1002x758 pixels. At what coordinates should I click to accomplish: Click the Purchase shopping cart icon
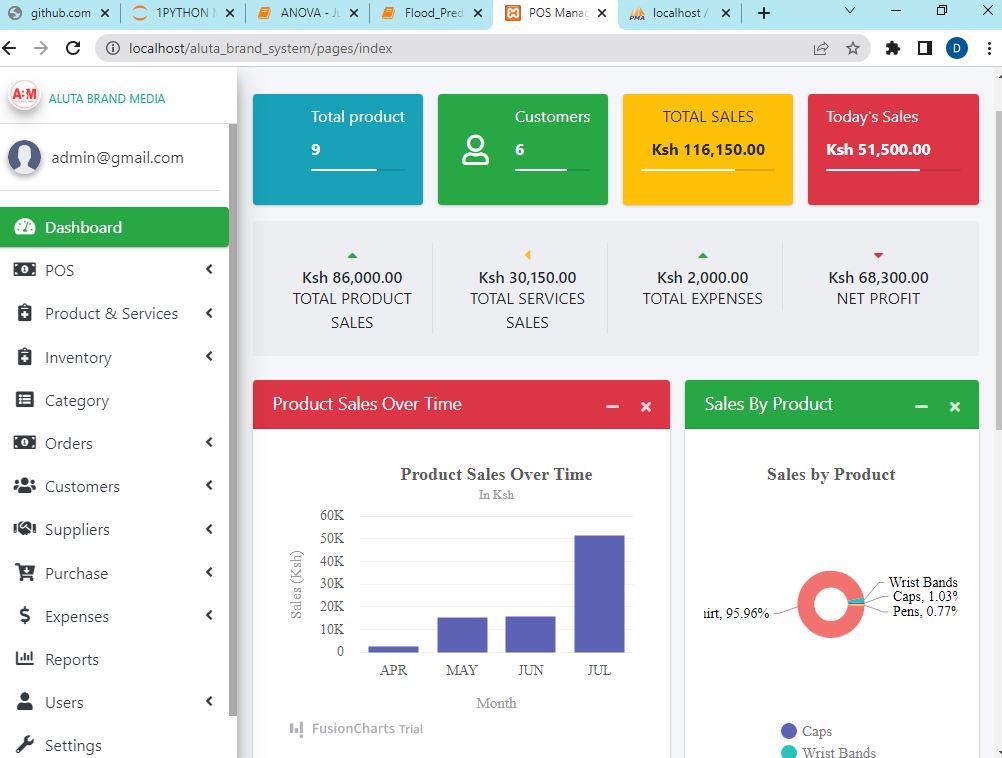23,573
